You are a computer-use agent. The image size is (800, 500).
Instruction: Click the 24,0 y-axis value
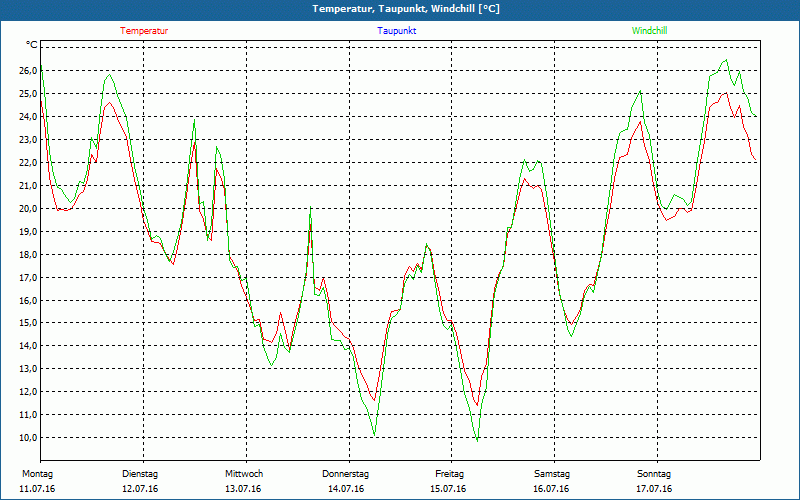[x=29, y=116]
